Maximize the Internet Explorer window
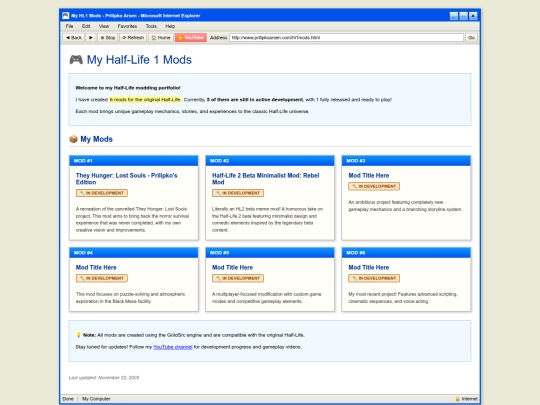Image resolution: width=540 pixels, height=405 pixels. pyautogui.click(x=464, y=16)
